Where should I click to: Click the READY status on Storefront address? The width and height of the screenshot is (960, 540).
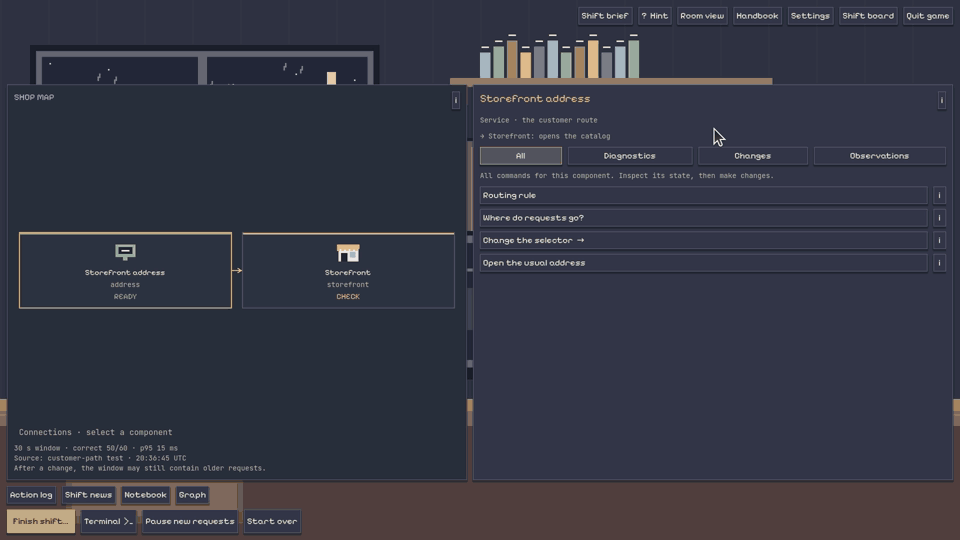(x=125, y=296)
